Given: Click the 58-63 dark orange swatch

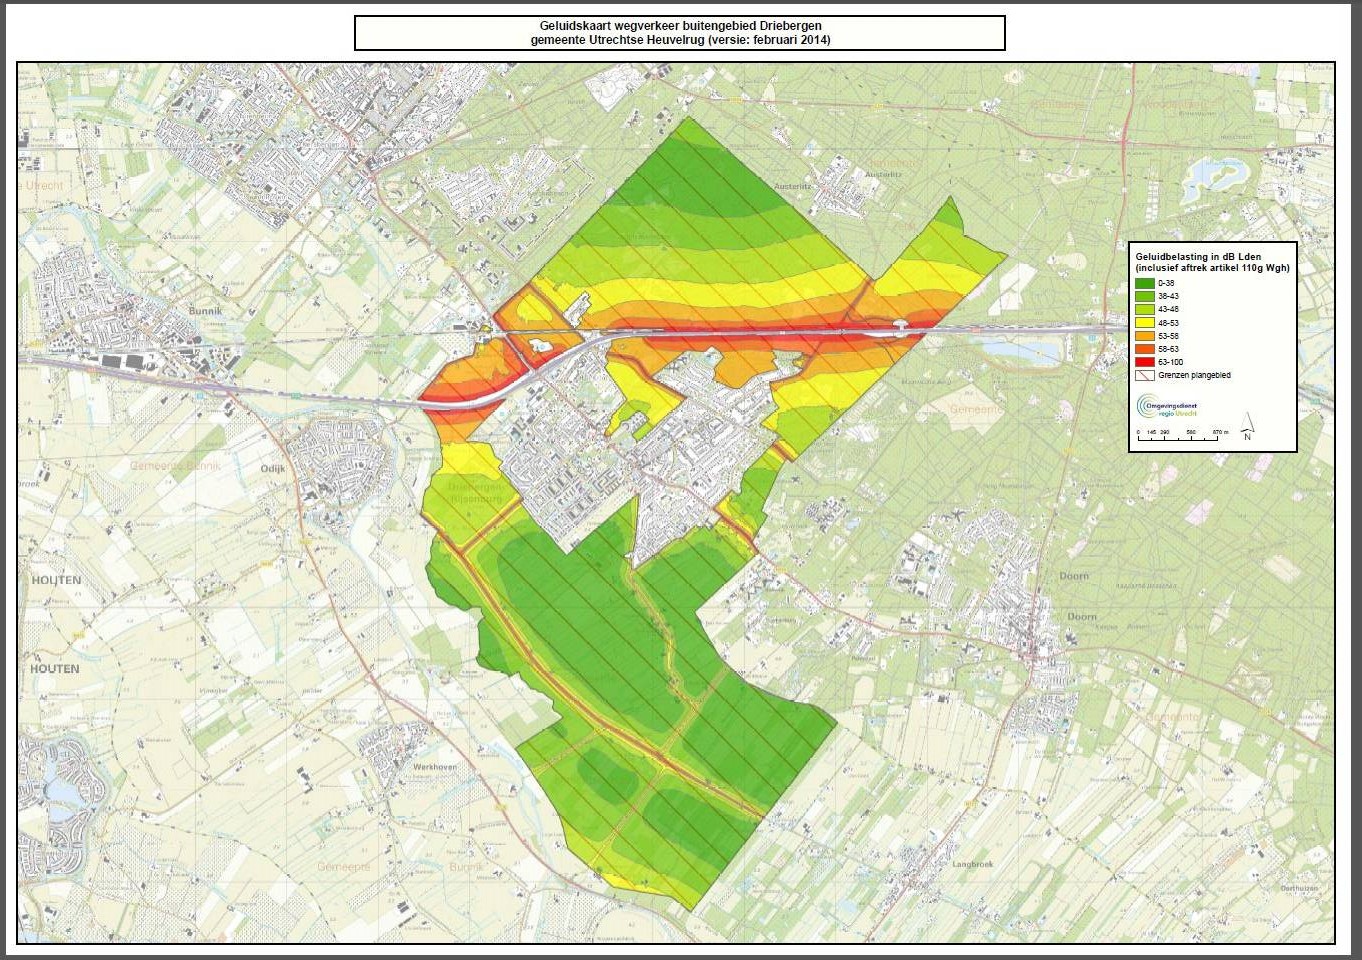Looking at the screenshot, I should [1145, 349].
